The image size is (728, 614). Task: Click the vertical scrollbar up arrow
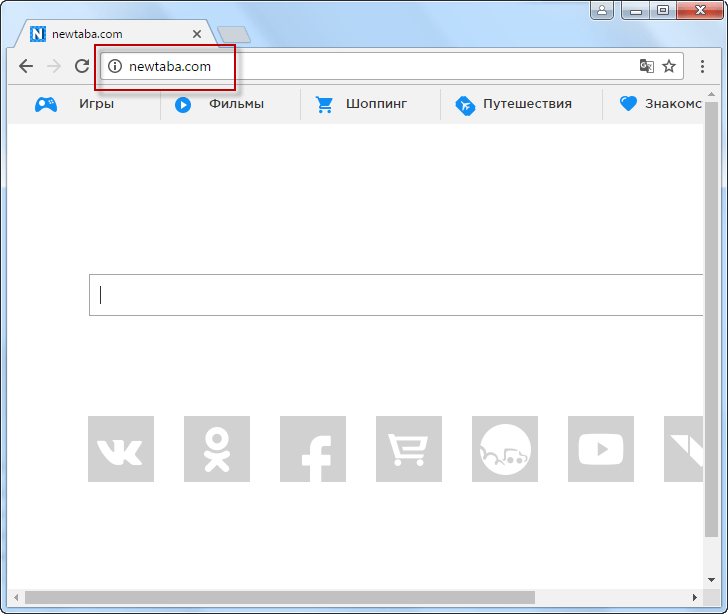click(x=711, y=94)
